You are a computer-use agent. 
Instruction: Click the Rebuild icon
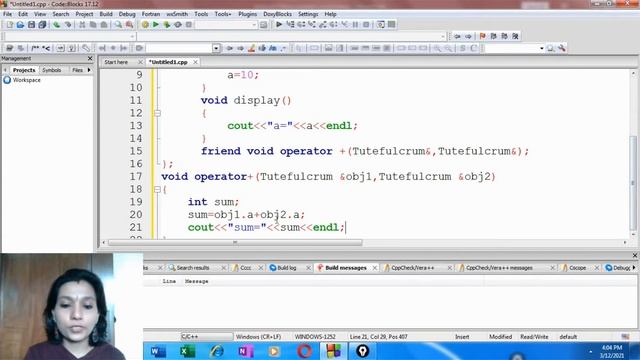coord(178,25)
